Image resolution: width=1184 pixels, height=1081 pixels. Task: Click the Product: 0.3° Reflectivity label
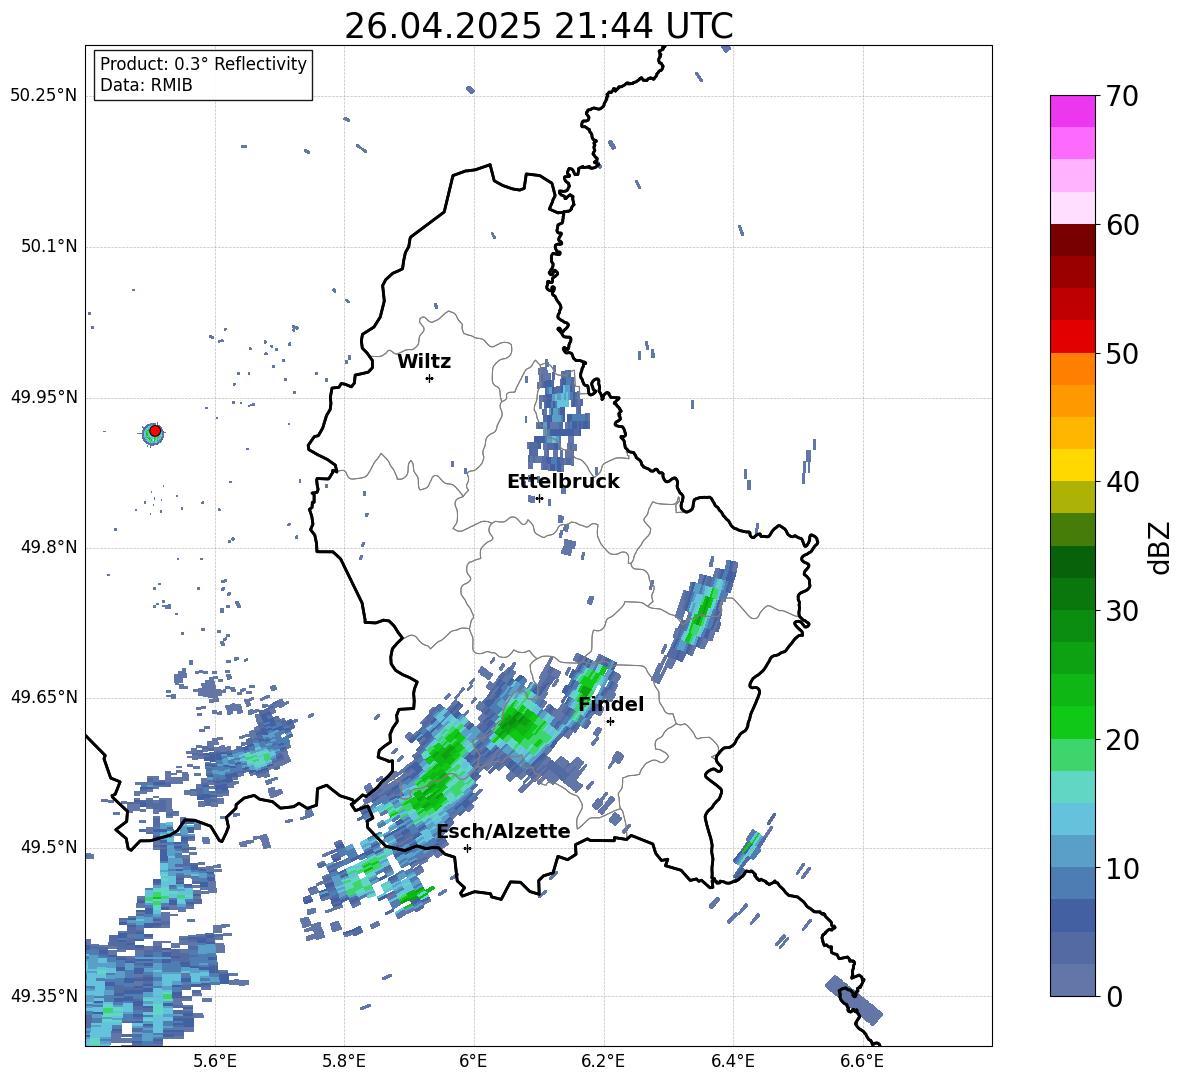[x=203, y=63]
